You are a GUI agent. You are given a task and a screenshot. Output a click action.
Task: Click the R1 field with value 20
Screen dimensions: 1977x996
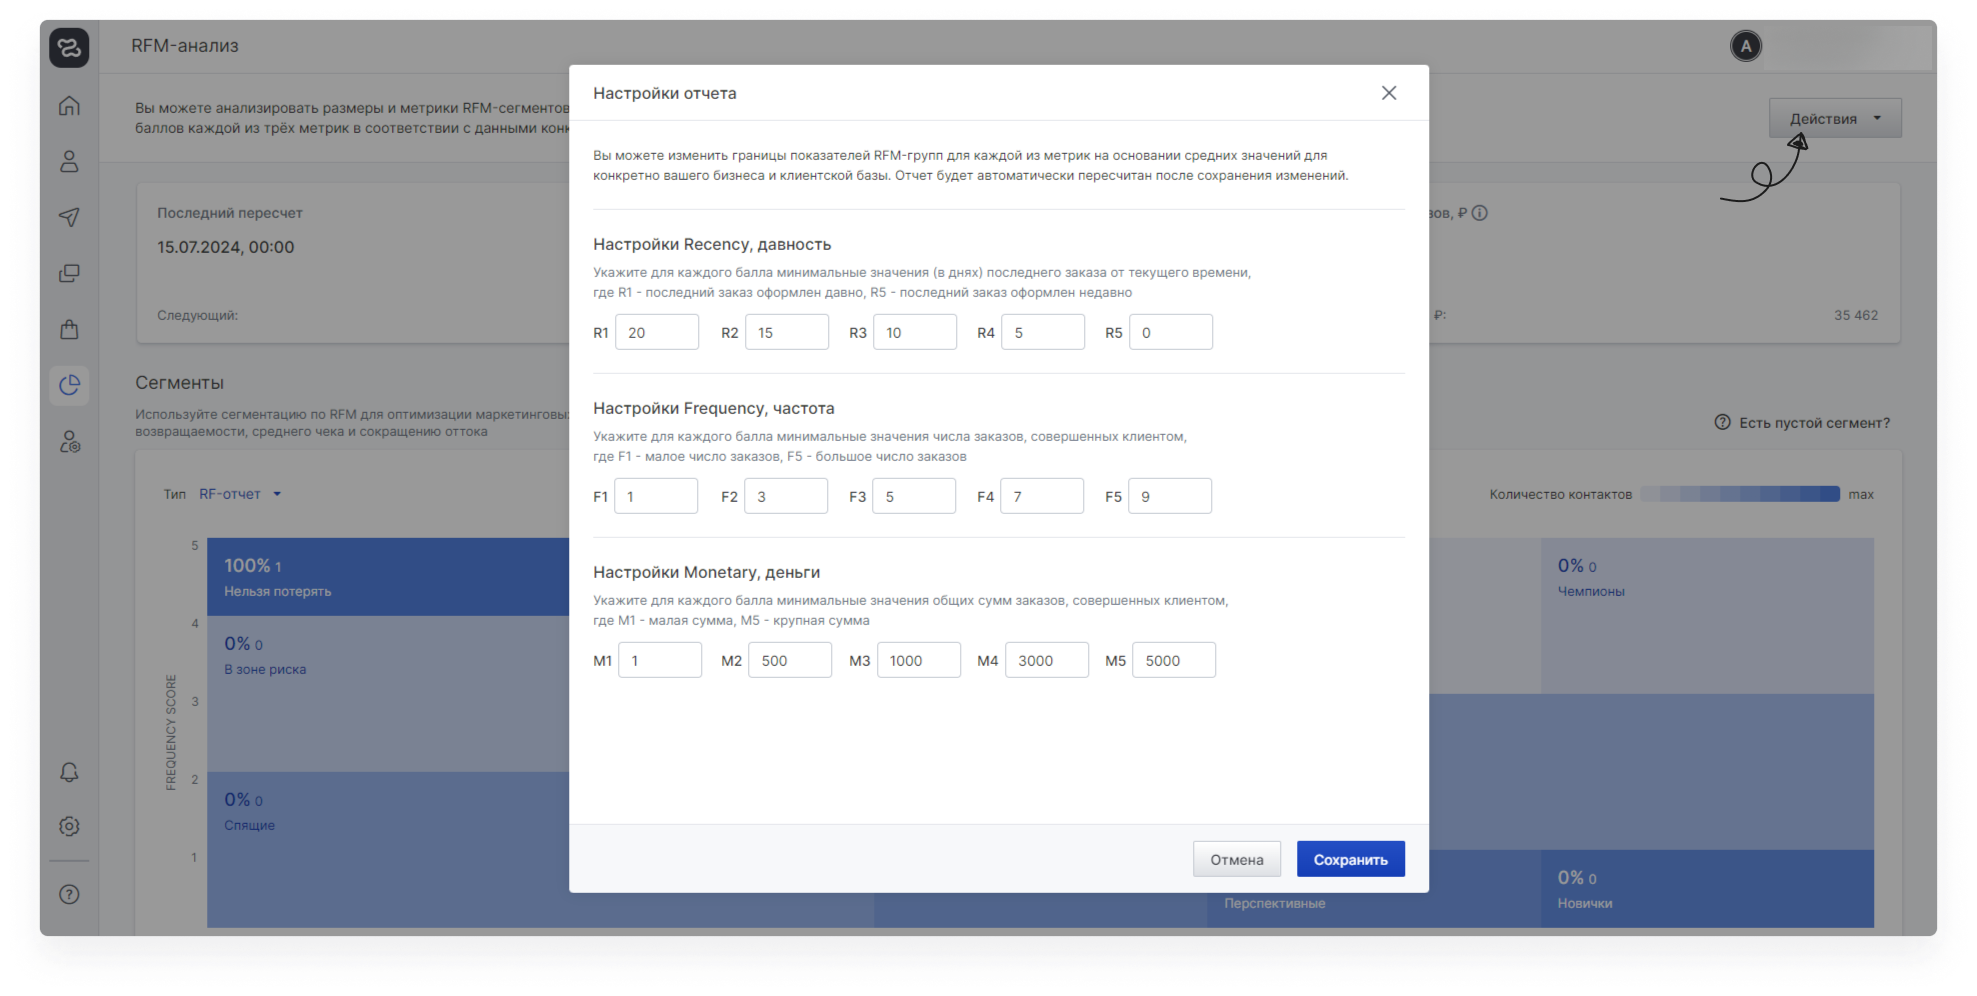click(657, 332)
